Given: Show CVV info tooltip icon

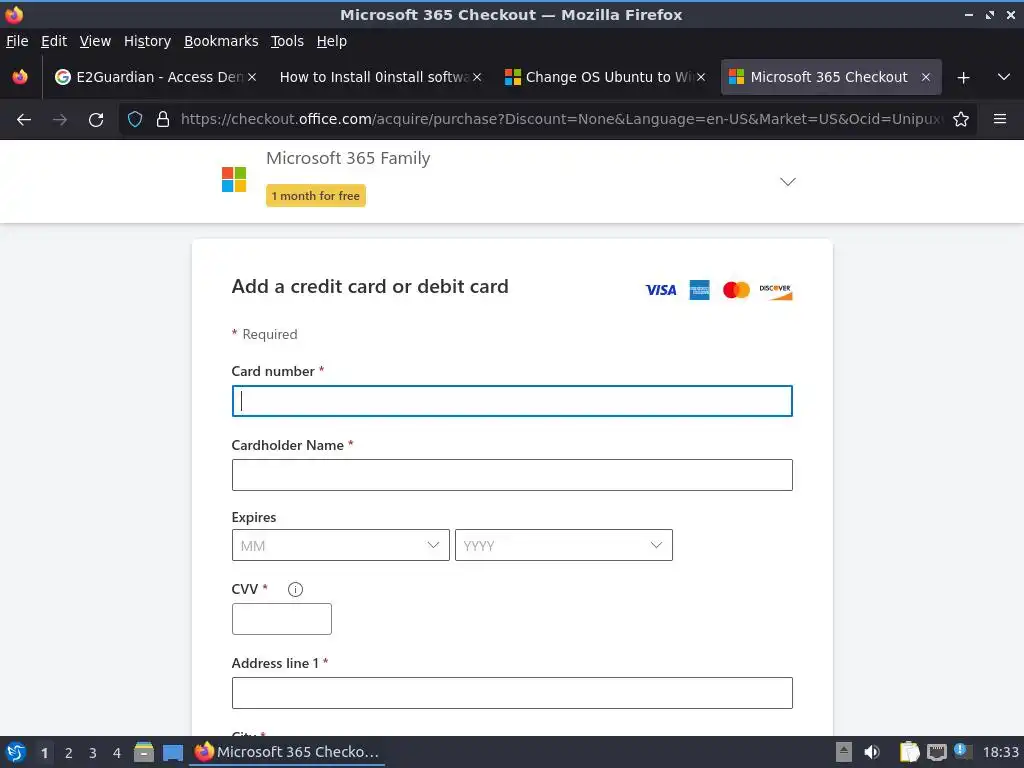Looking at the screenshot, I should 295,590.
